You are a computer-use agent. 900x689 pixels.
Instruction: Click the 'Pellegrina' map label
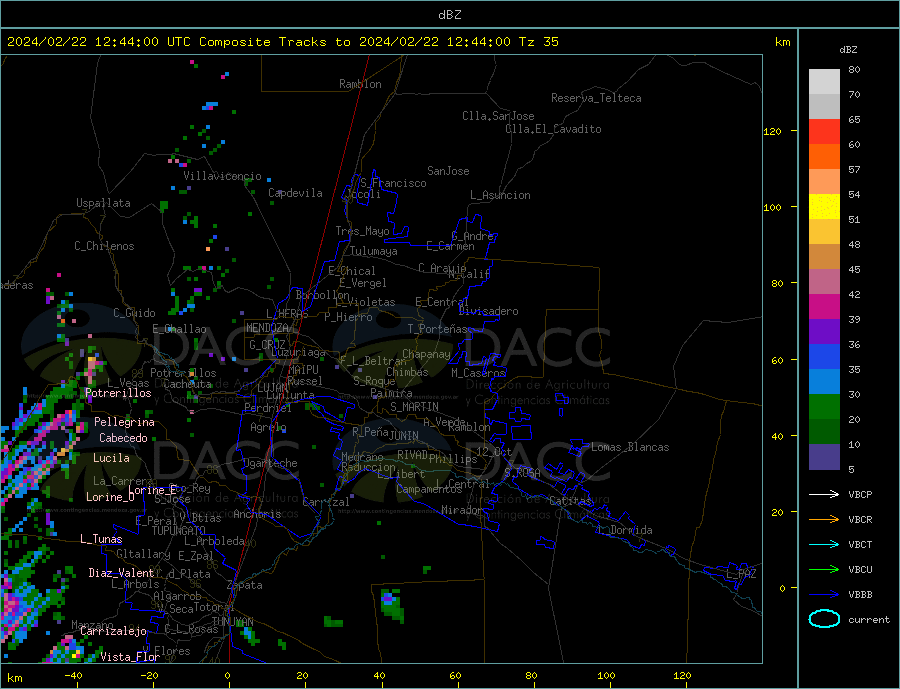[125, 422]
